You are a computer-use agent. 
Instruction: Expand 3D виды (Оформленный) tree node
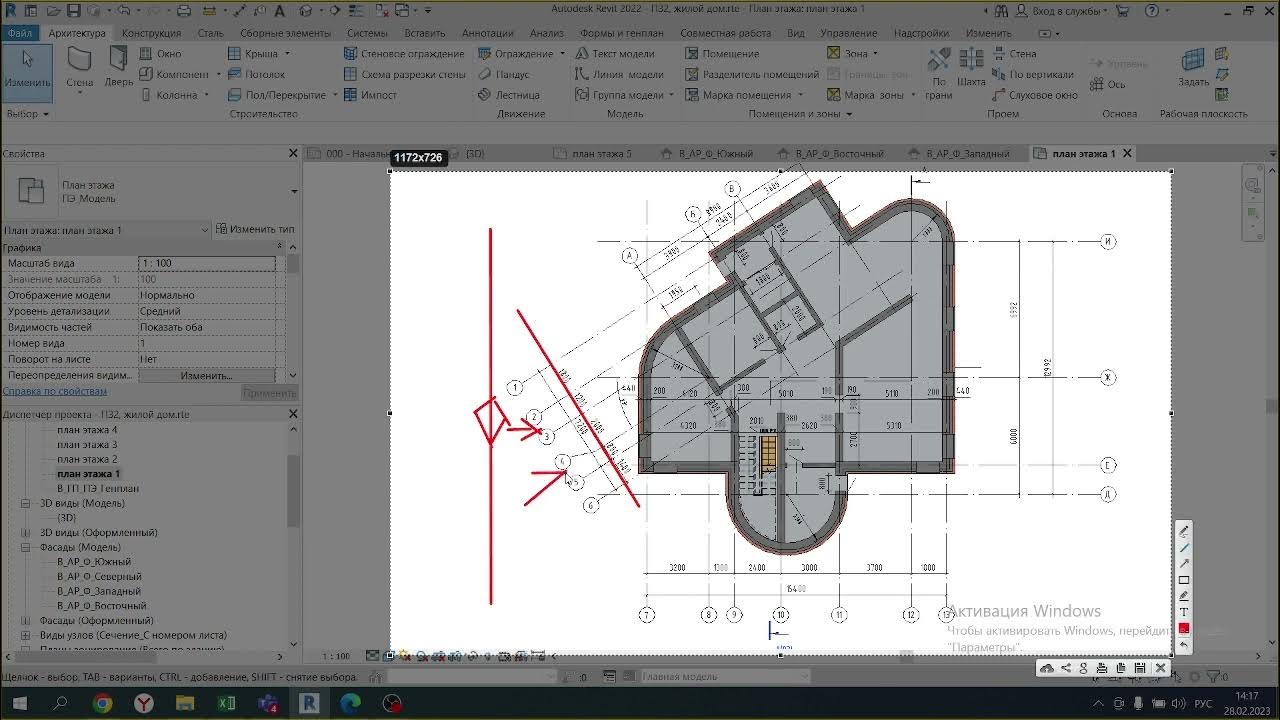(x=26, y=533)
